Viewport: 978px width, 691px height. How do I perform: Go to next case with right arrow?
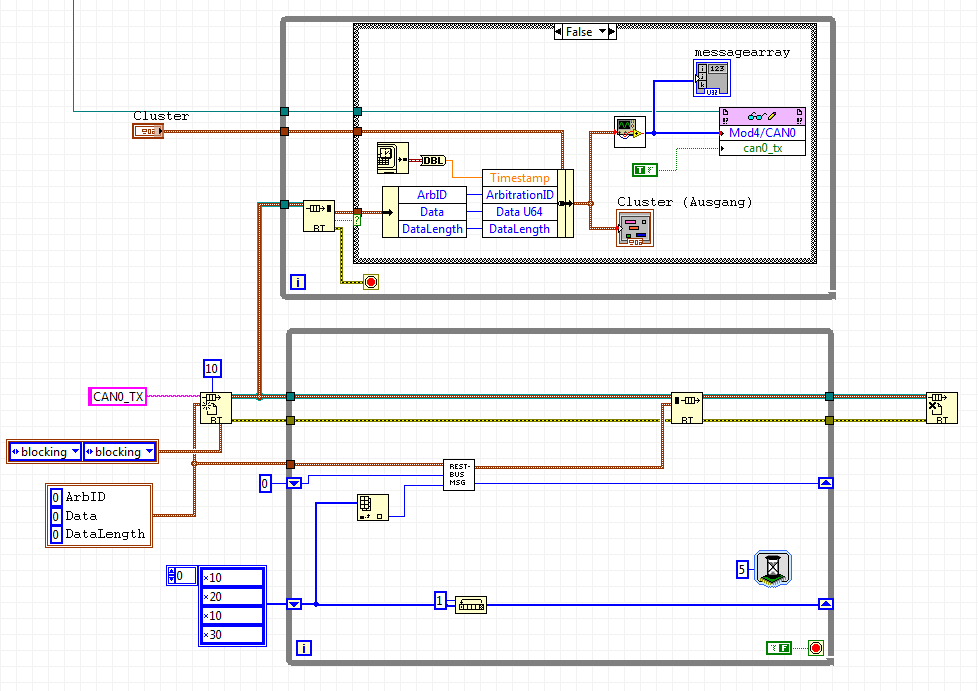612,32
